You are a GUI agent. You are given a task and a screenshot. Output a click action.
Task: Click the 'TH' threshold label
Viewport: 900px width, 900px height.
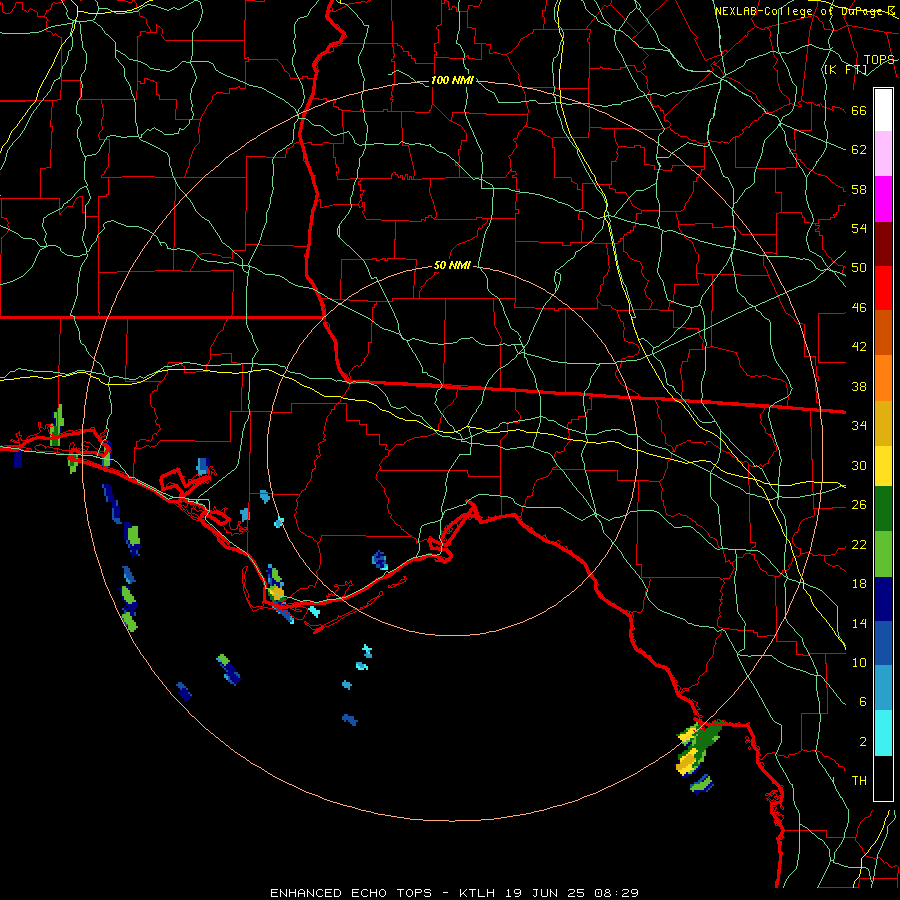(x=859, y=781)
